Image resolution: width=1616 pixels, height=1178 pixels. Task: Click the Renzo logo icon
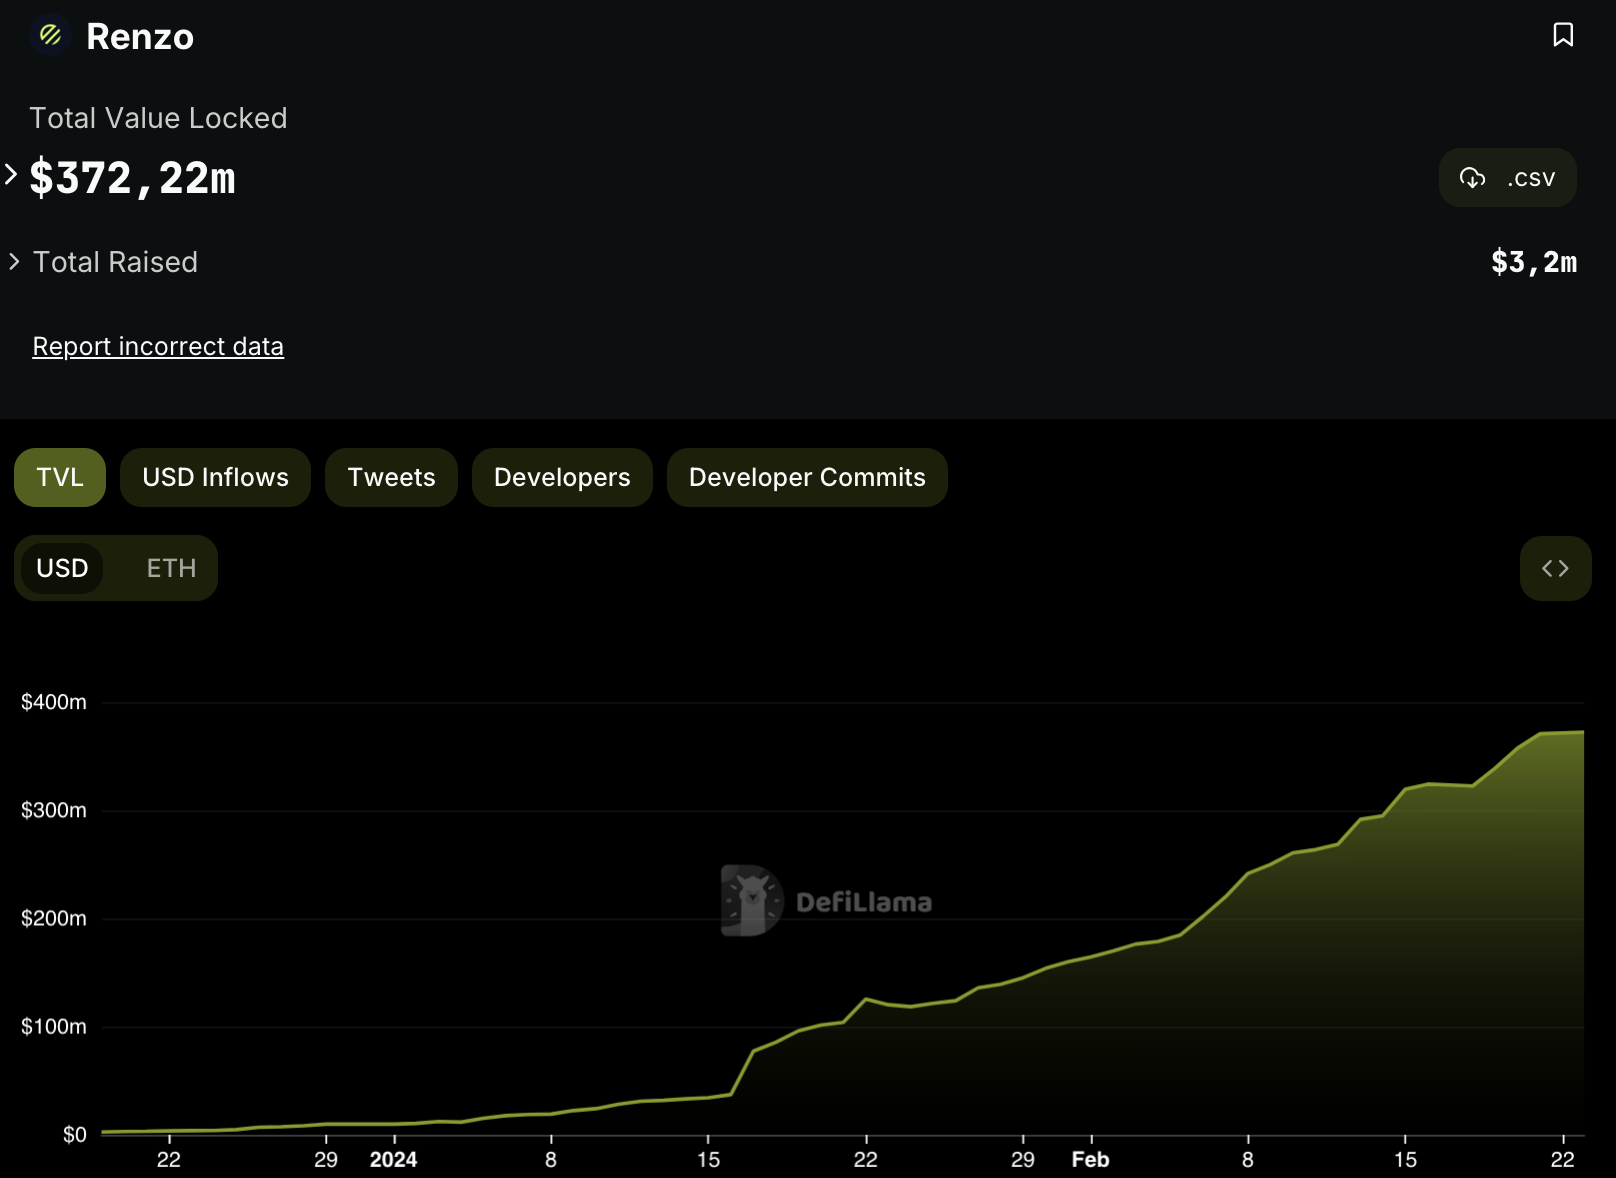tap(50, 36)
